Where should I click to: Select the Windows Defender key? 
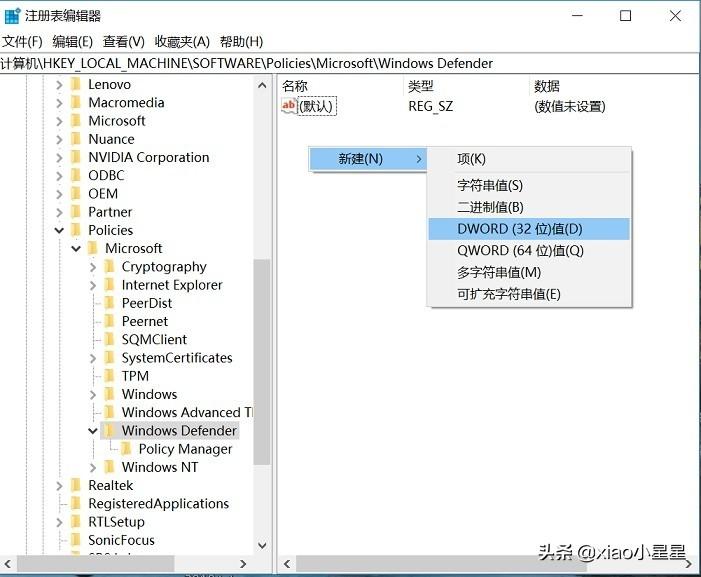(179, 431)
